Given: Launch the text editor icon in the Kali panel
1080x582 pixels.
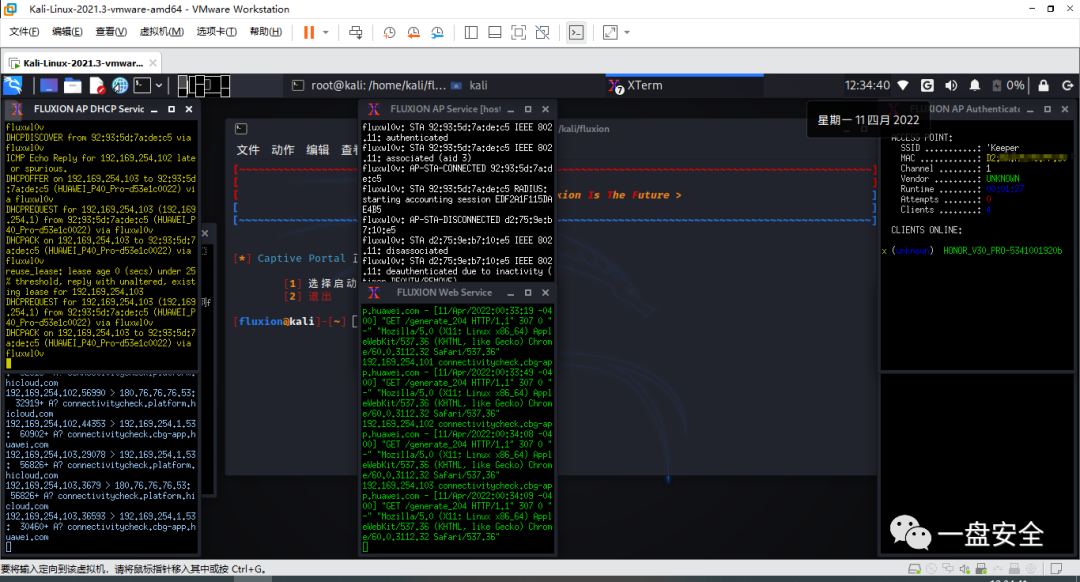Looking at the screenshot, I should point(96,85).
